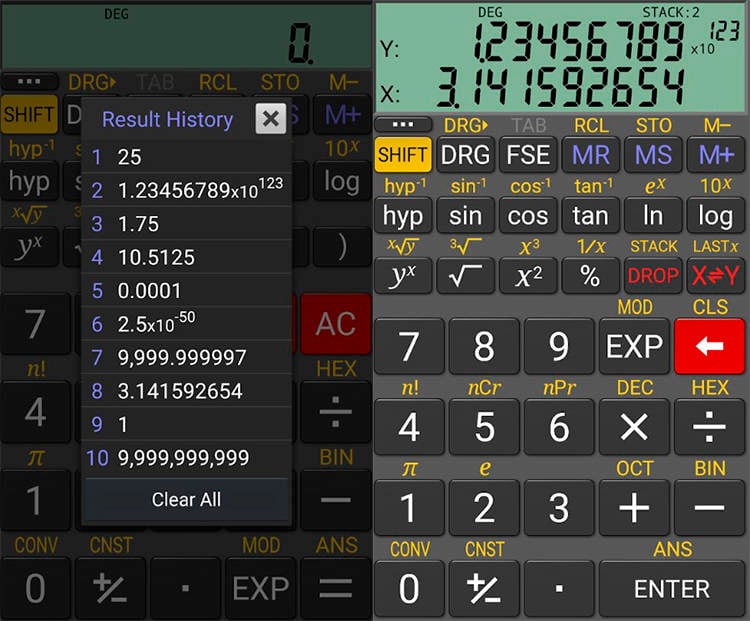Tap the square root key
The image size is (750, 621).
tap(465, 276)
